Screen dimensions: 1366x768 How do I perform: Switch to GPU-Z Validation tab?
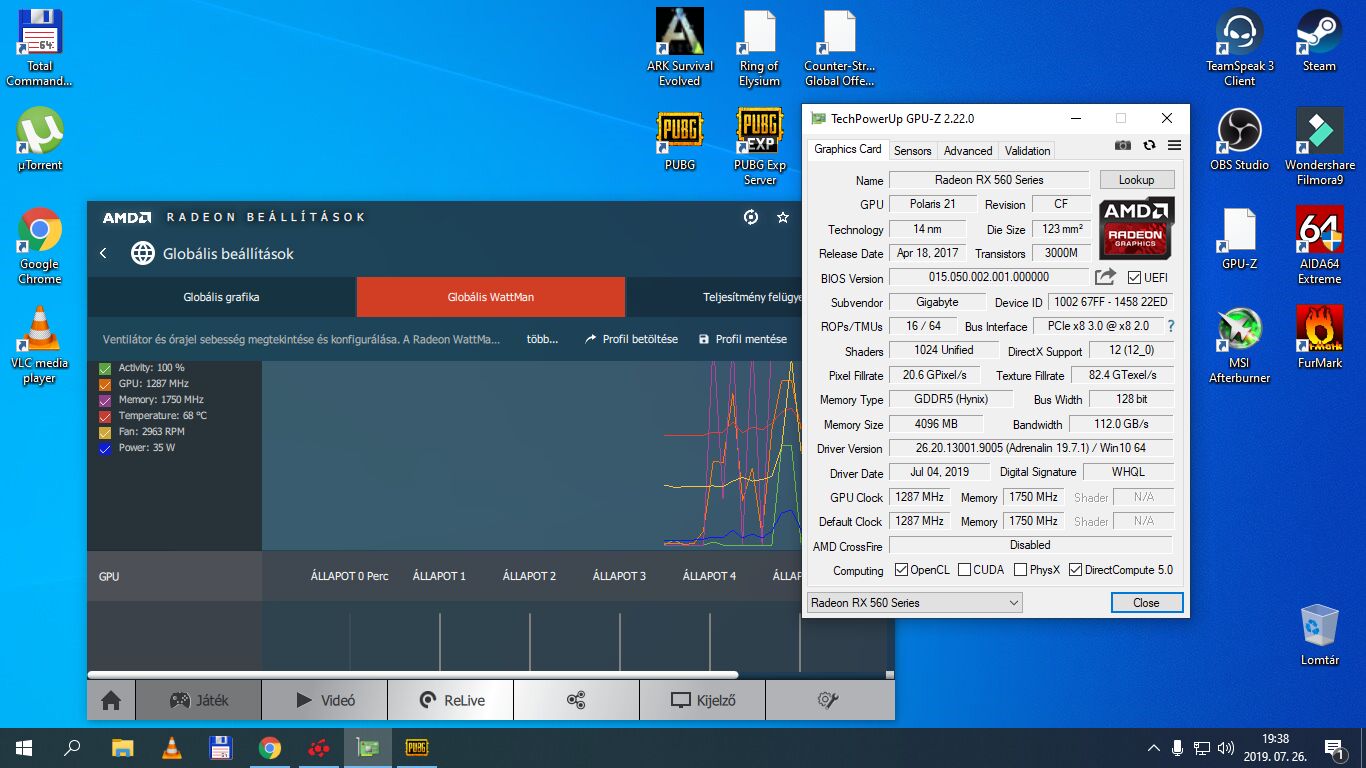[x=1027, y=150]
